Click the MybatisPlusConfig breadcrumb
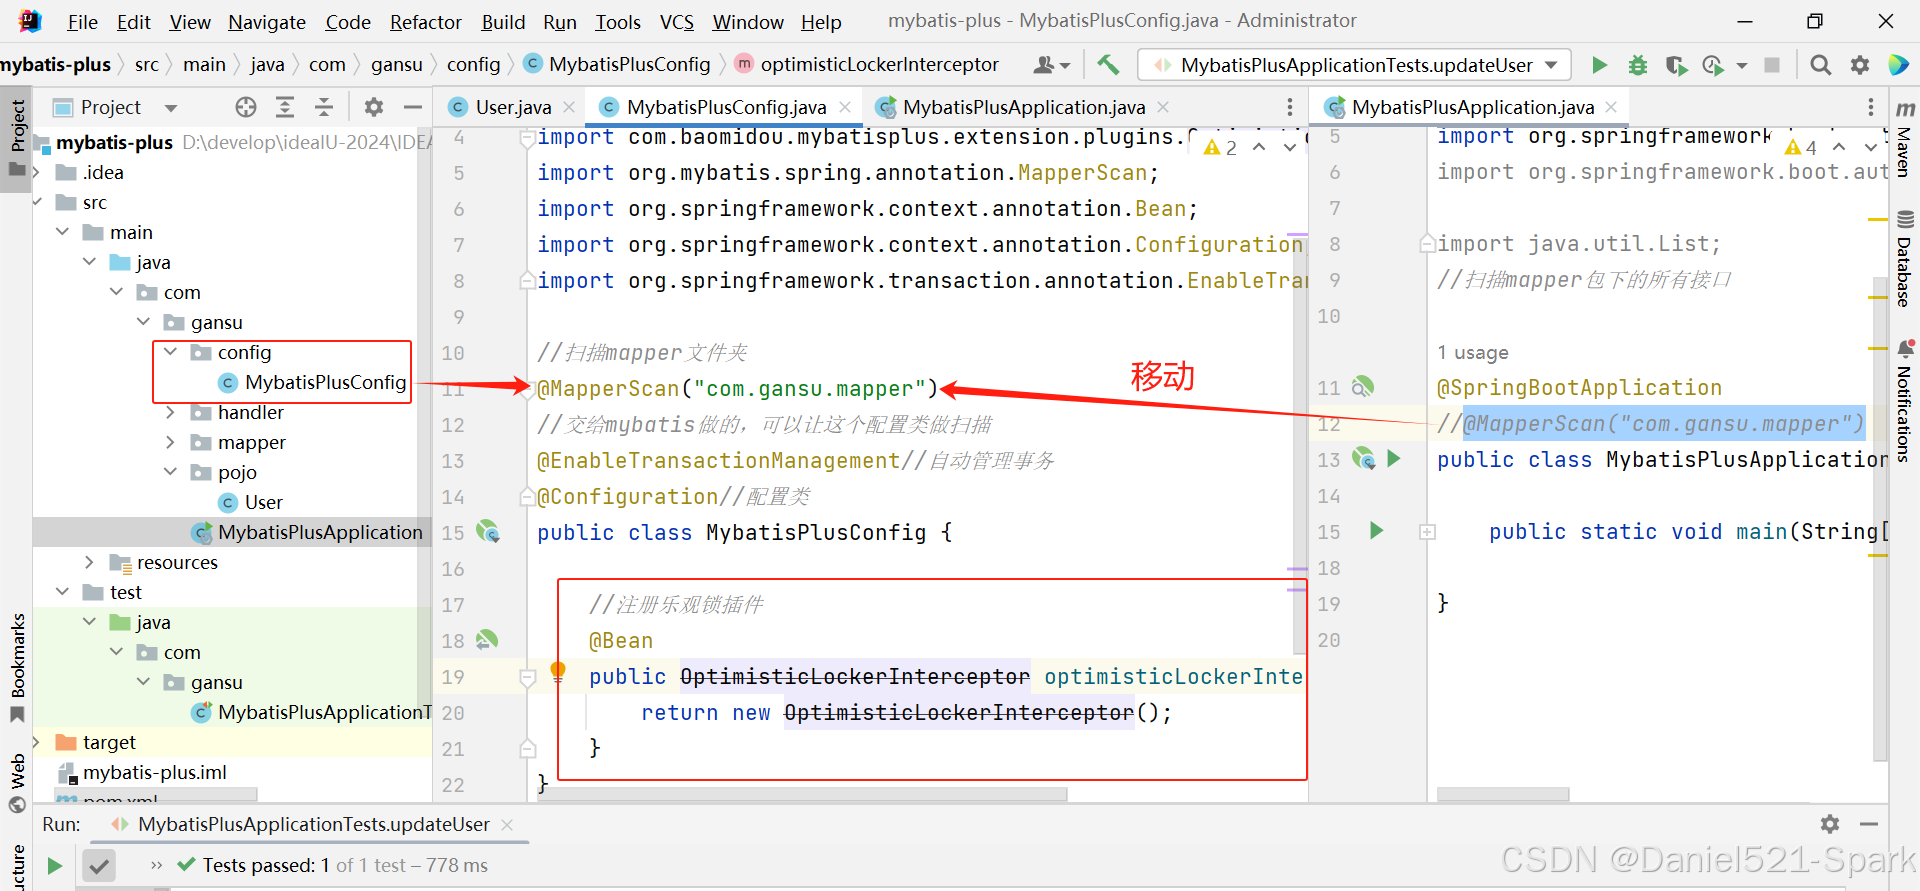Image resolution: width=1920 pixels, height=891 pixels. [x=617, y=65]
